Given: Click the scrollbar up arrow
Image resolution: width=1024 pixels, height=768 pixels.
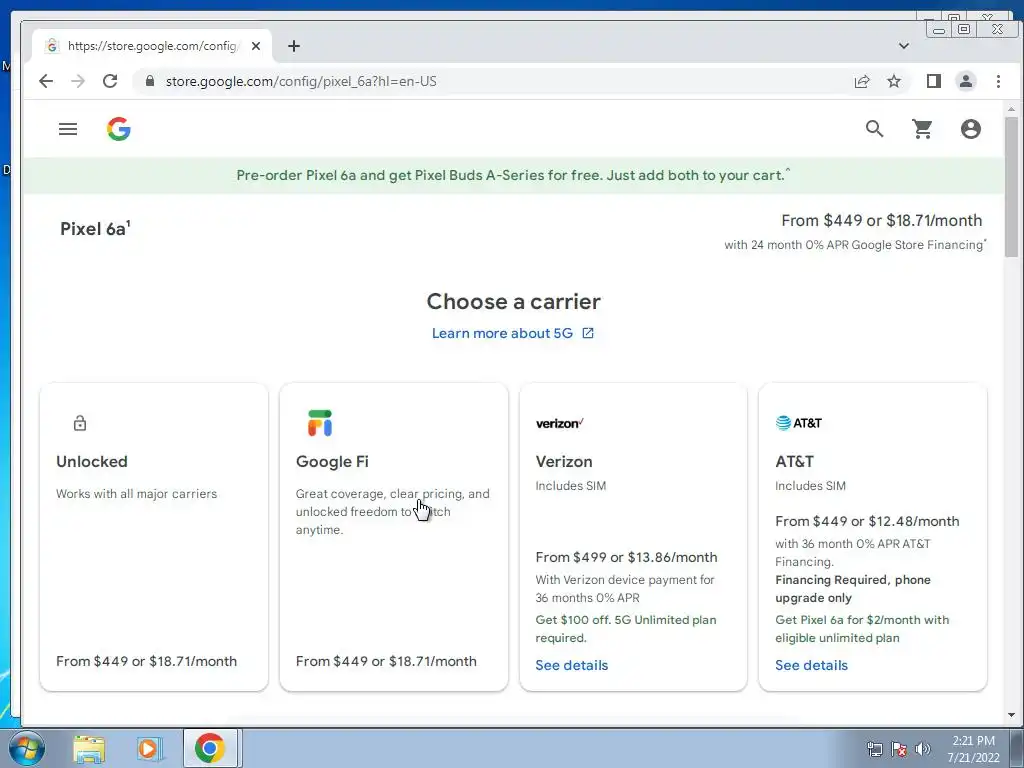Looking at the screenshot, I should [1011, 109].
